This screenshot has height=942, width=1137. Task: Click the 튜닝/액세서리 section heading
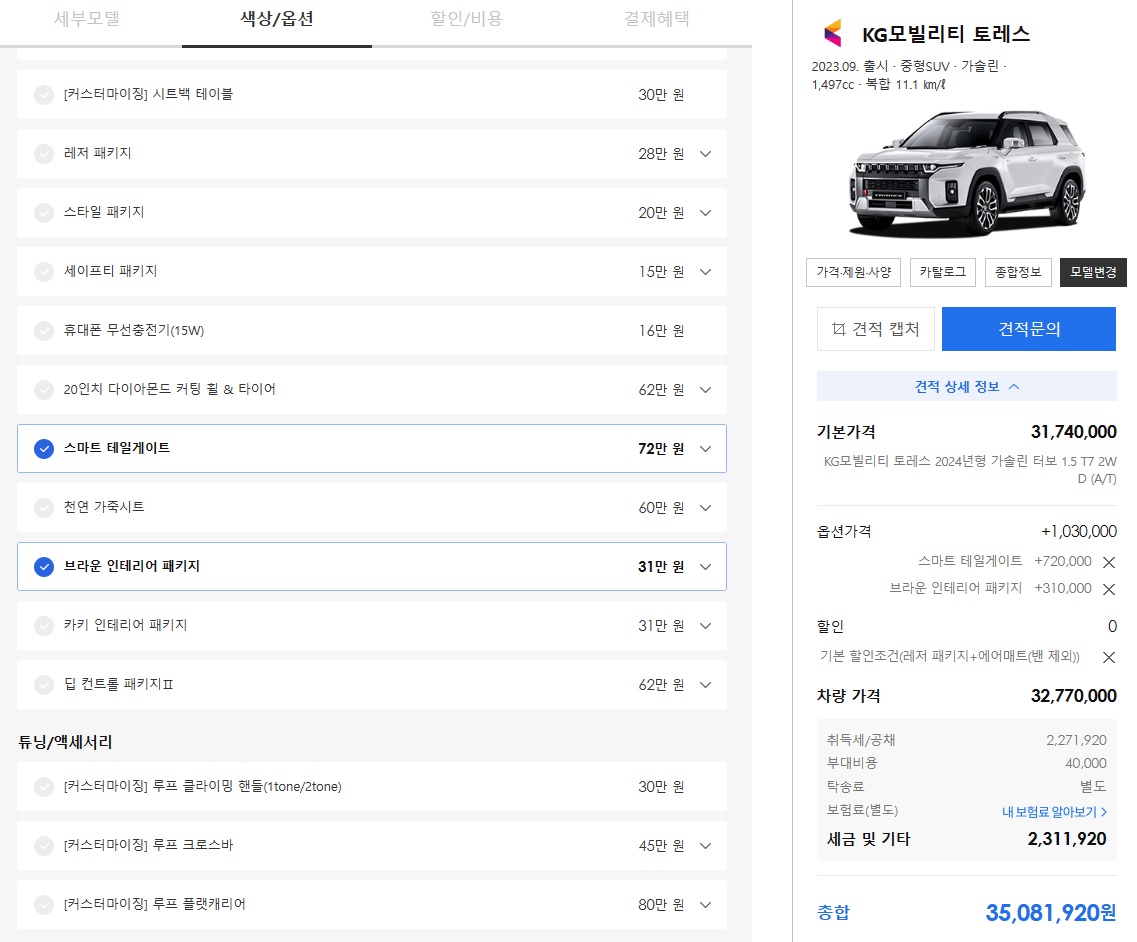click(x=65, y=742)
